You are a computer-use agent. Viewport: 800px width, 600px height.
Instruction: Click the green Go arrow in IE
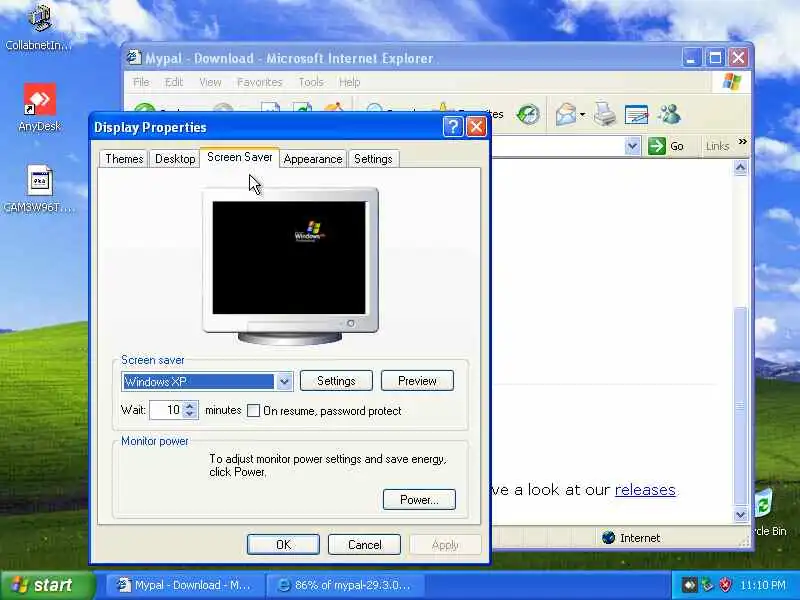(657, 146)
